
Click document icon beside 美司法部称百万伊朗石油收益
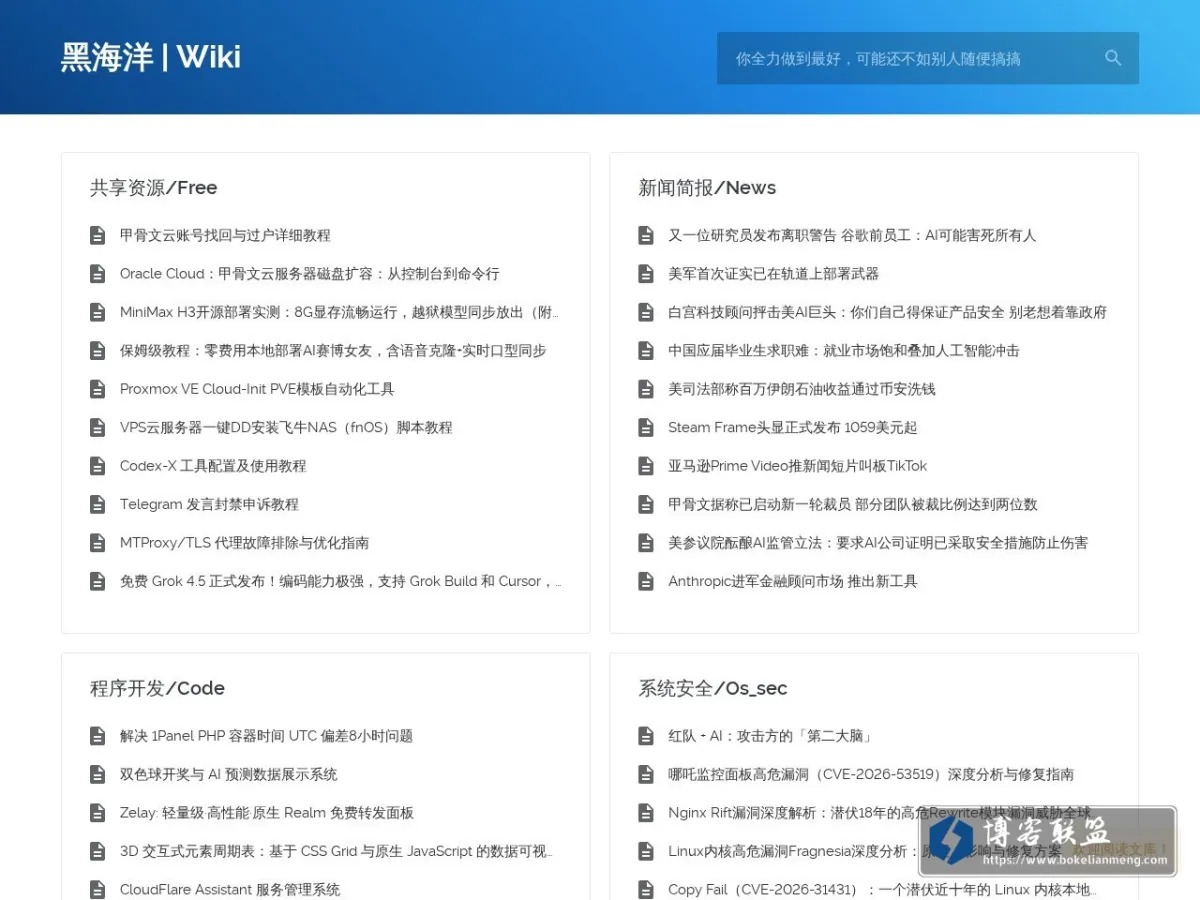[x=646, y=389]
